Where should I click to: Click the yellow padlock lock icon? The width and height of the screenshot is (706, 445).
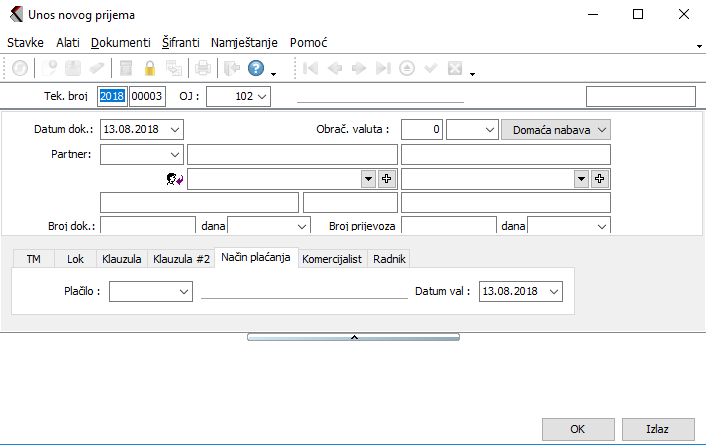150,69
